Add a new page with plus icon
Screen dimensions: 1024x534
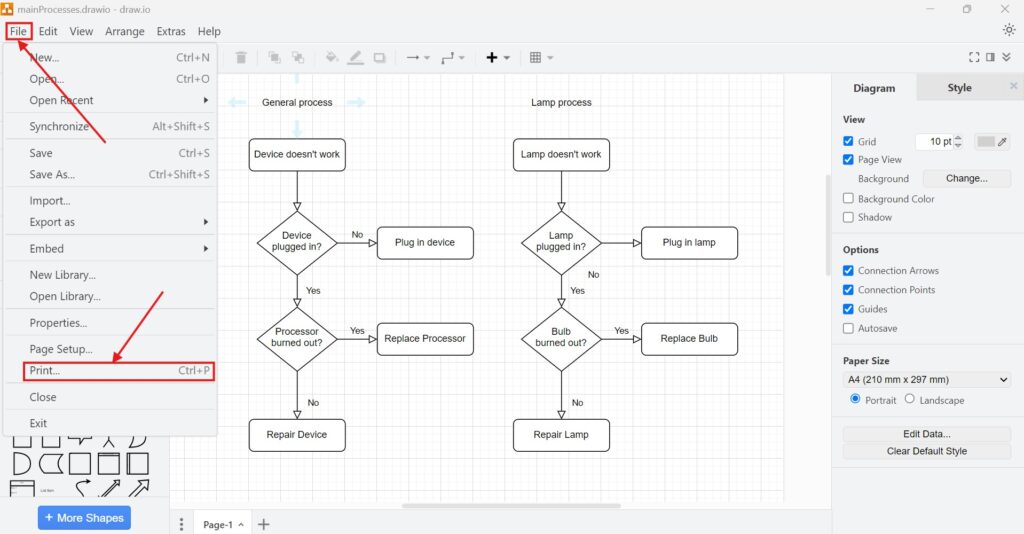pyautogui.click(x=264, y=524)
